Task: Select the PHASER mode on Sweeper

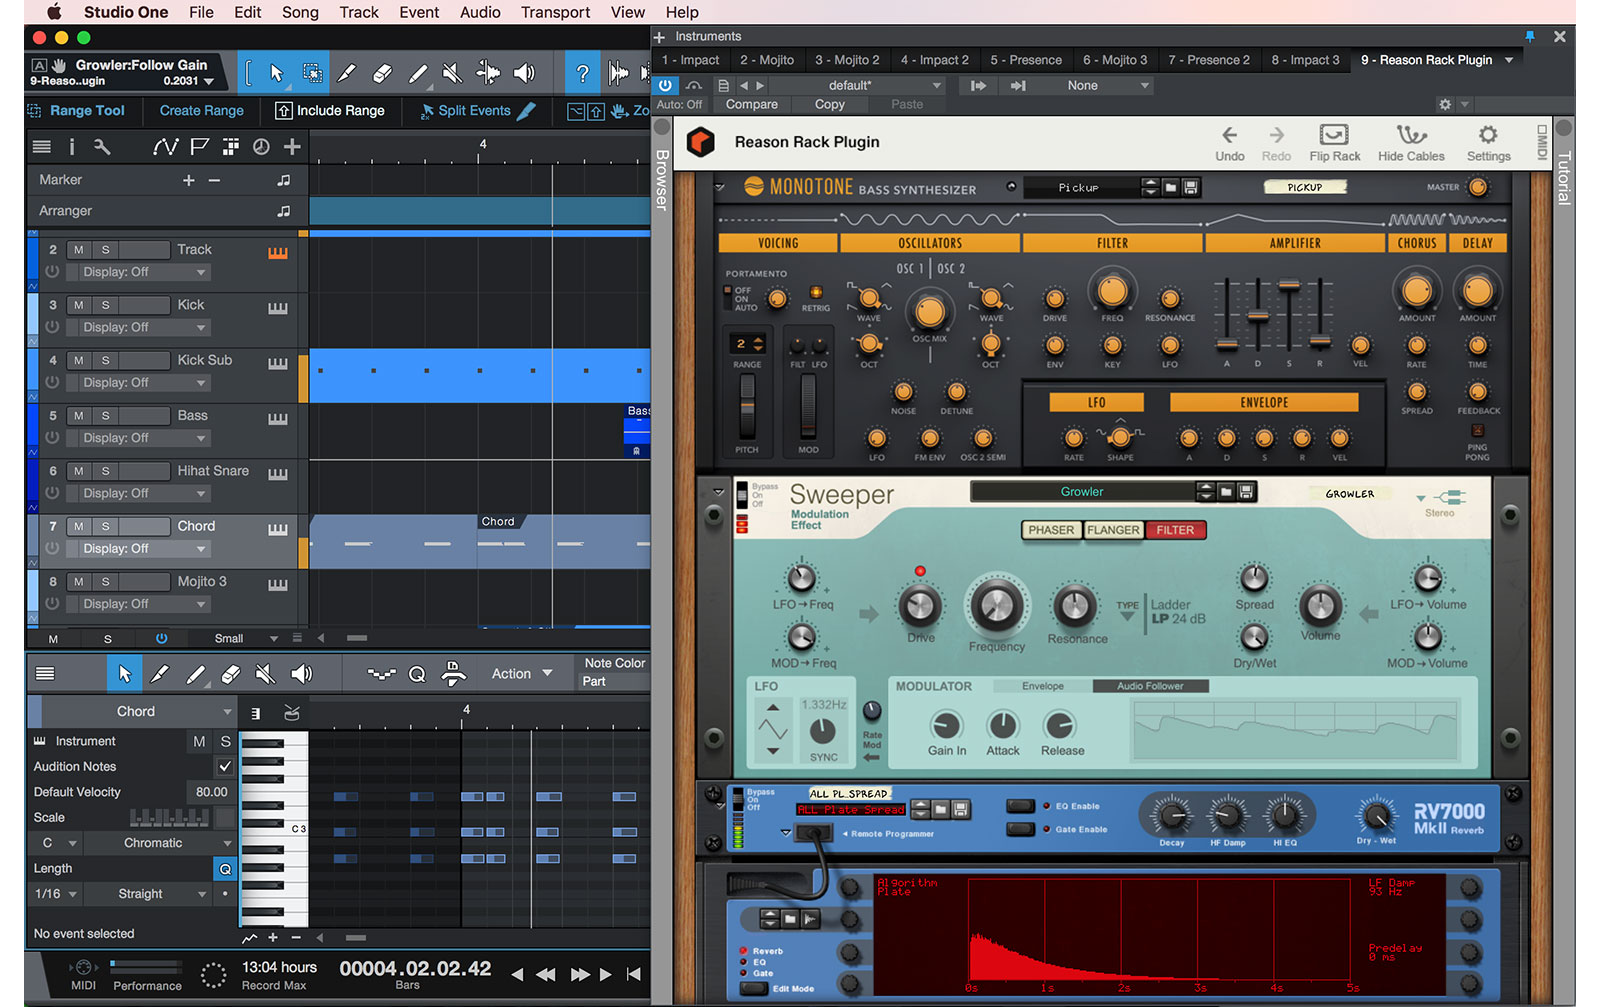Action: pyautogui.click(x=1052, y=530)
